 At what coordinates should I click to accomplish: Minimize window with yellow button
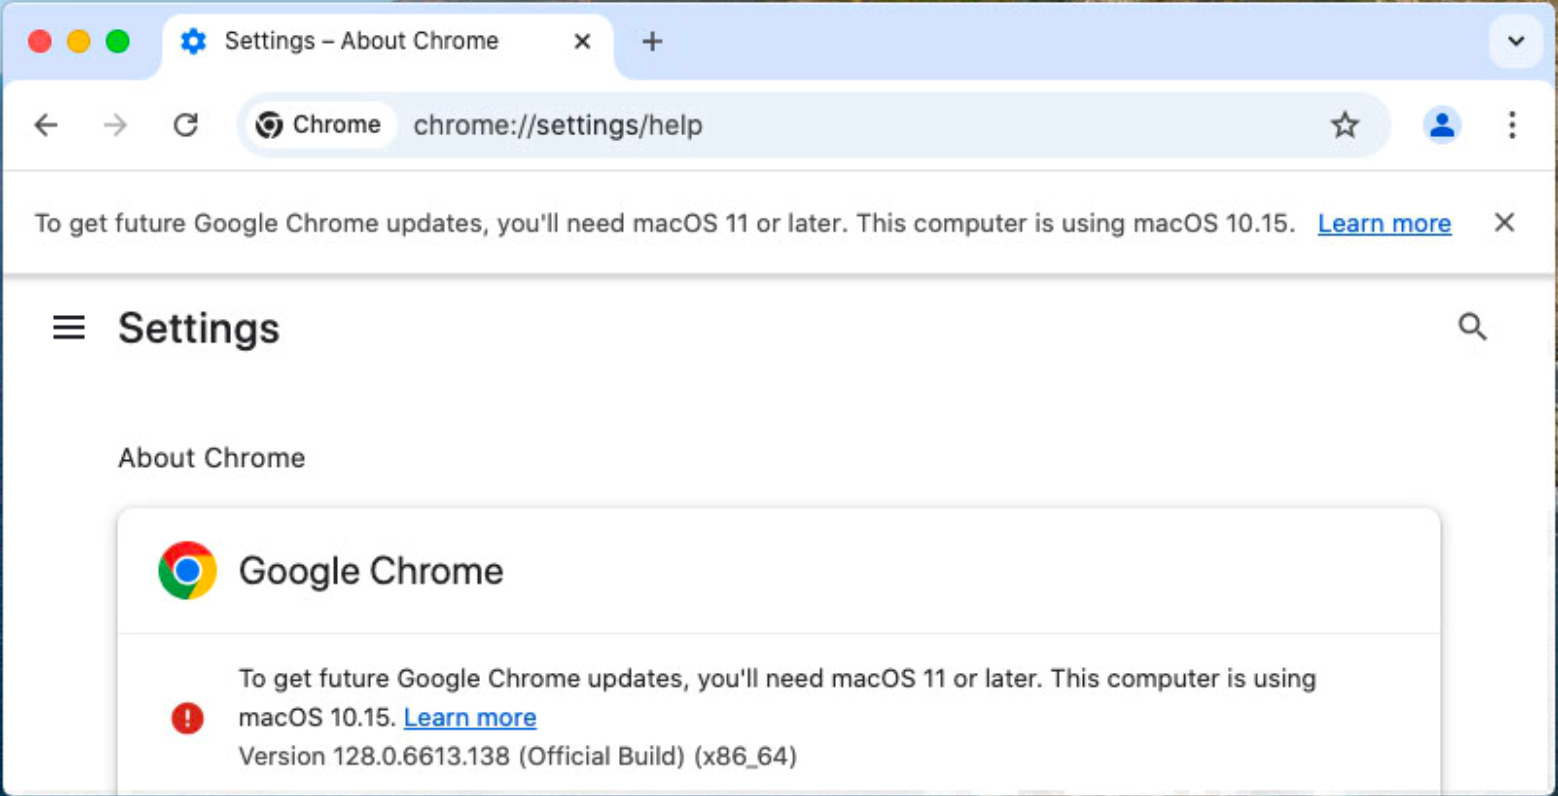point(79,41)
